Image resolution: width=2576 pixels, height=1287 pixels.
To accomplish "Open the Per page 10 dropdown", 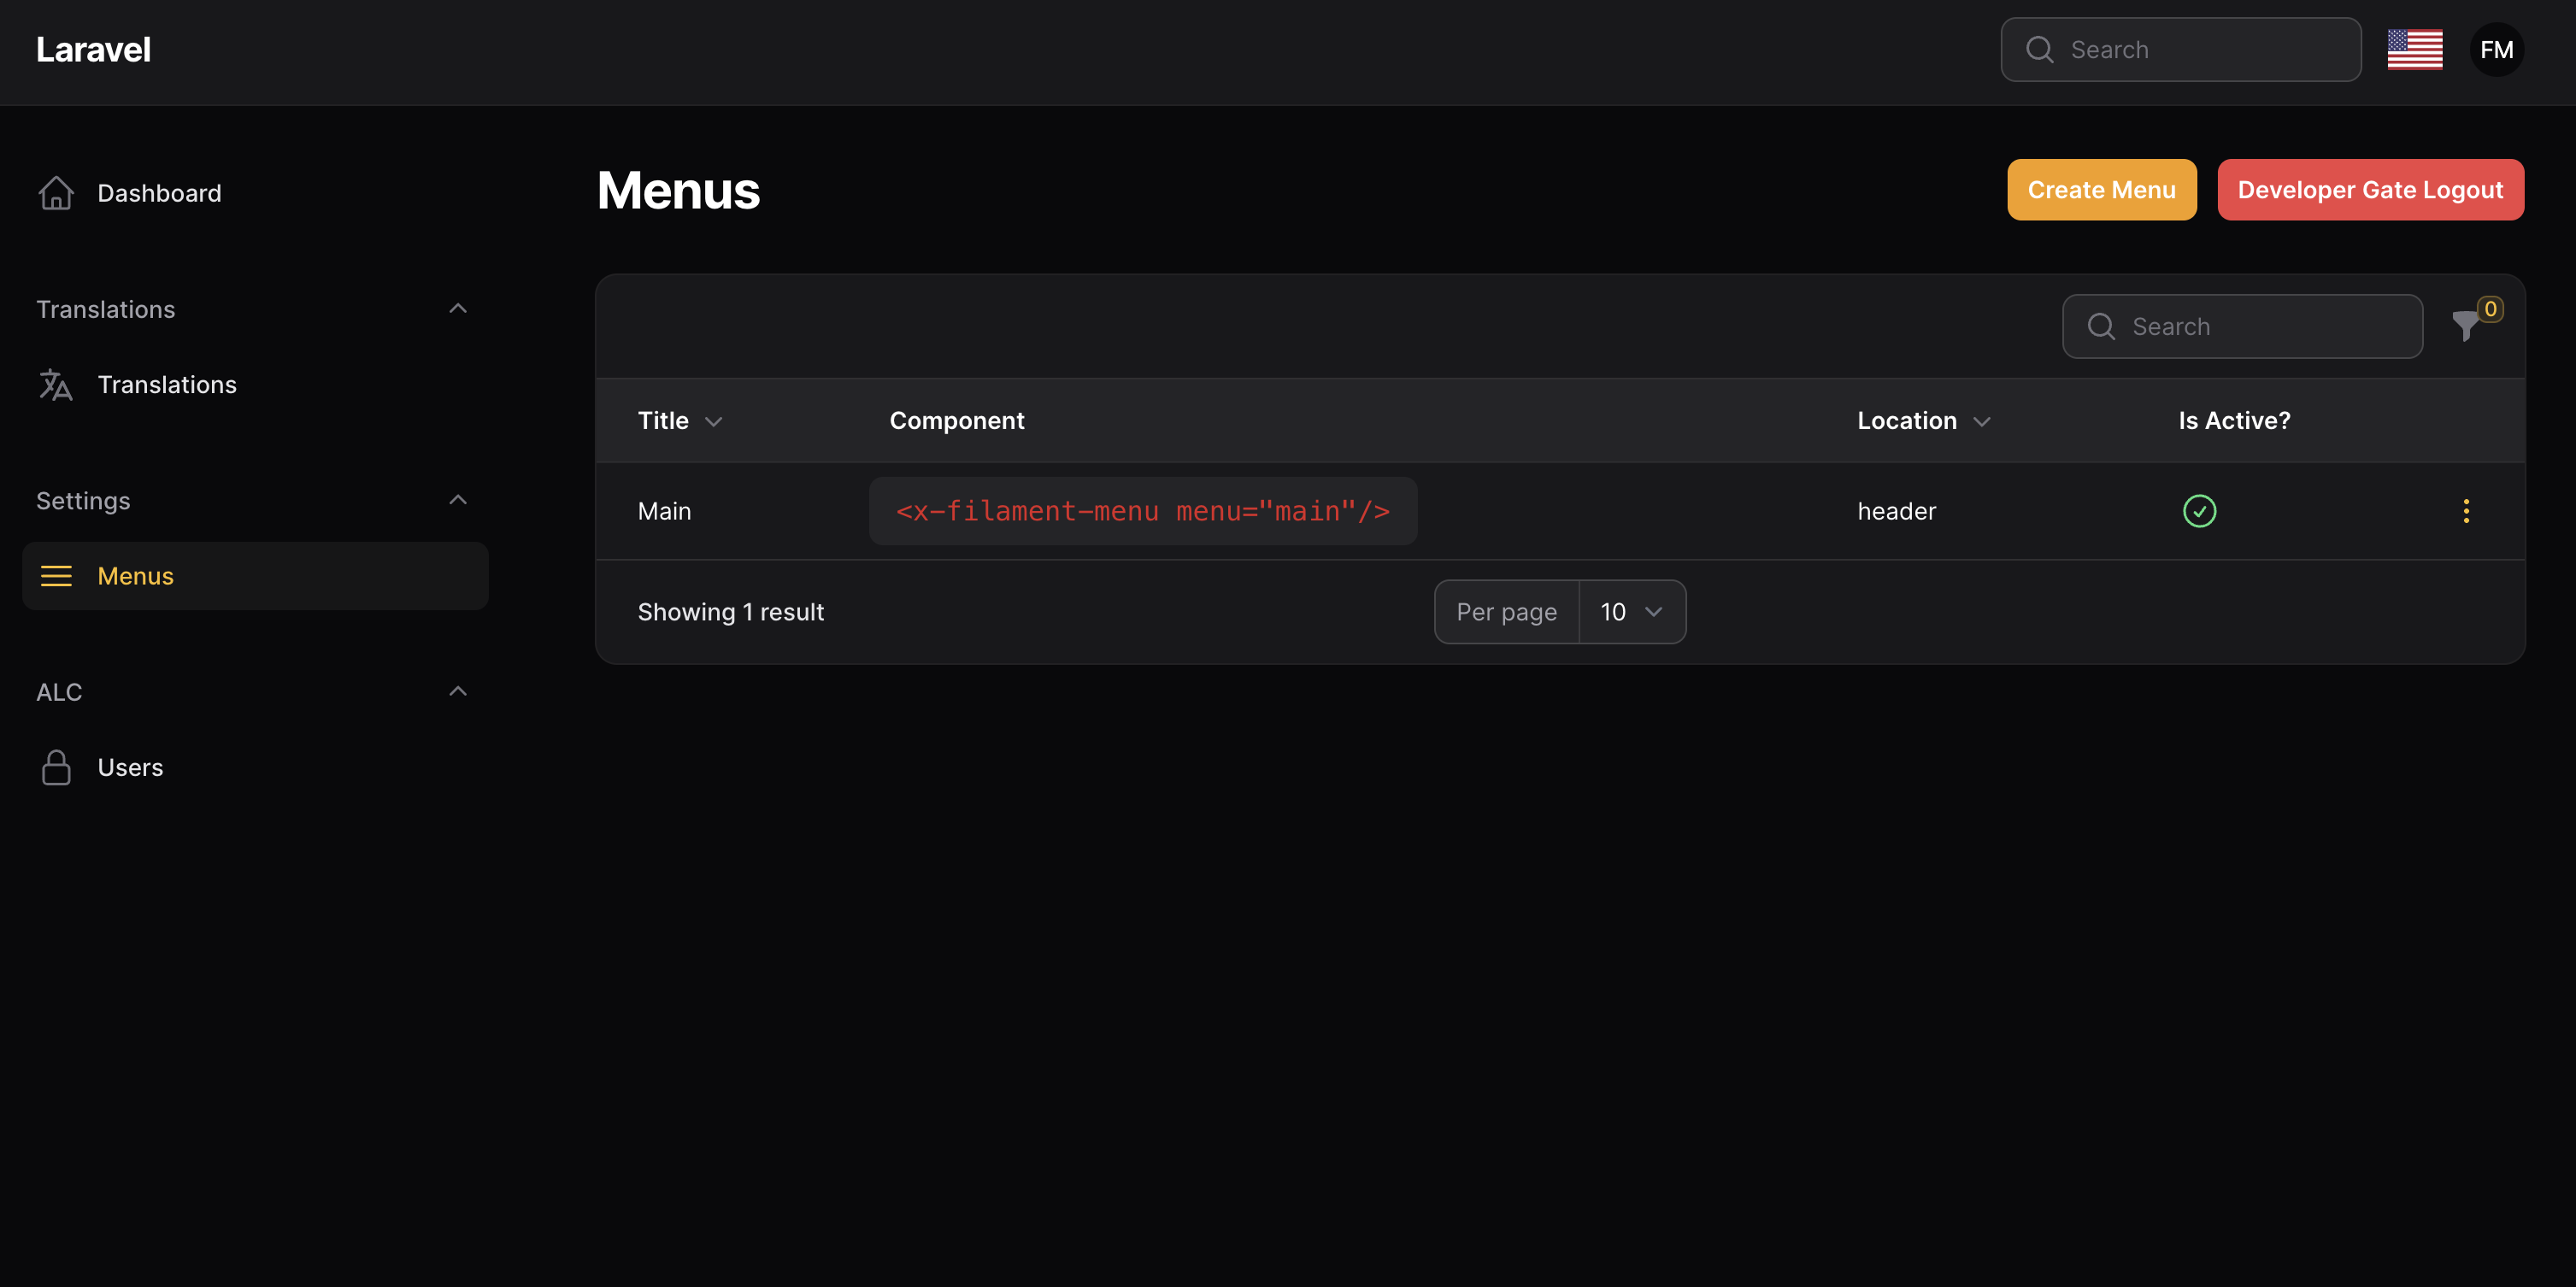I will (x=1631, y=612).
